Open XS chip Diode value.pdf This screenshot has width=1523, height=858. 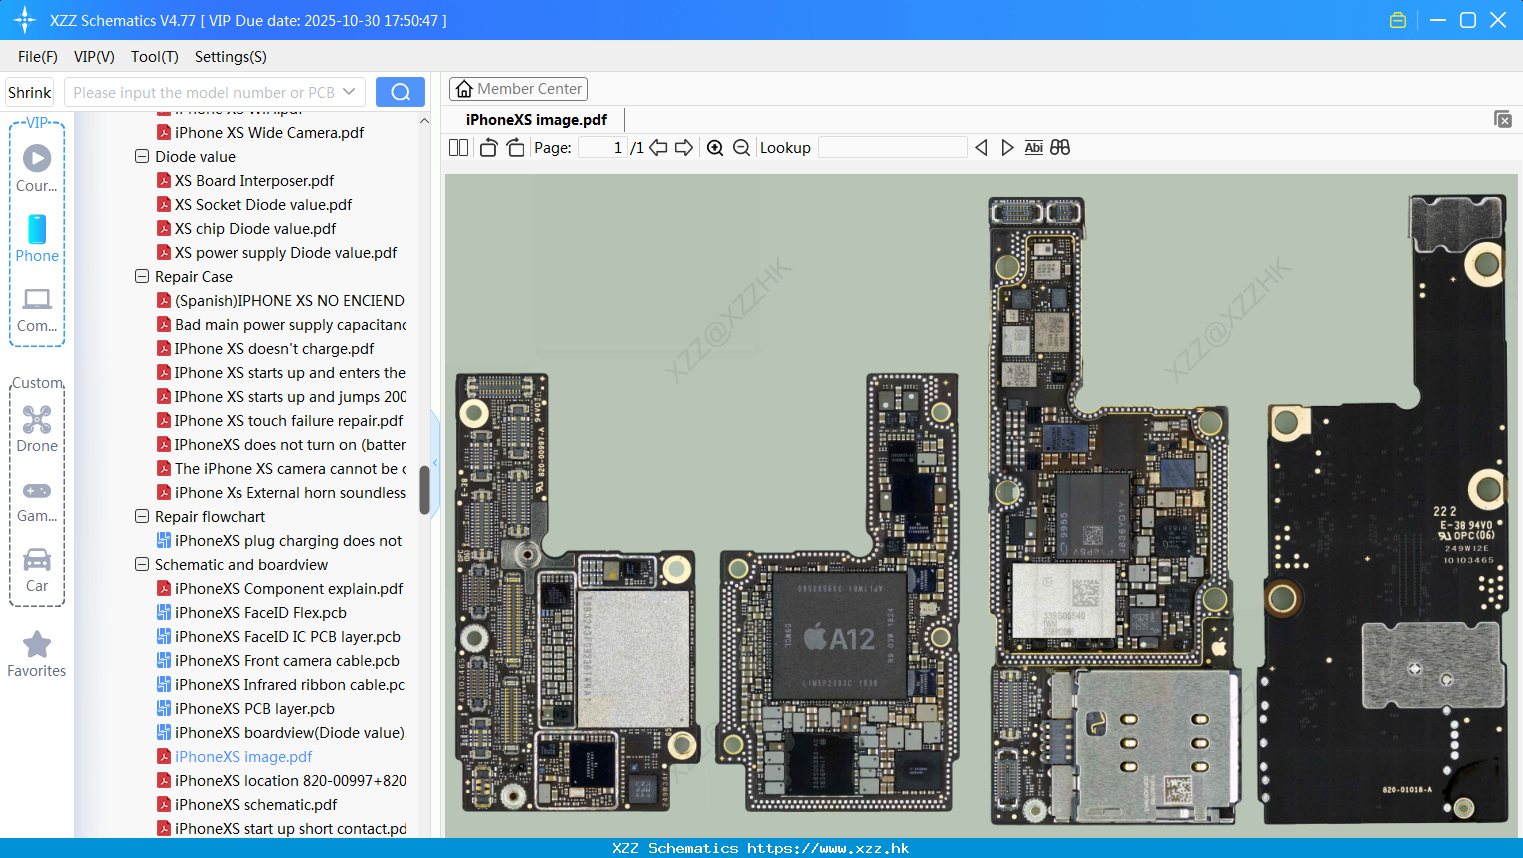tap(255, 228)
